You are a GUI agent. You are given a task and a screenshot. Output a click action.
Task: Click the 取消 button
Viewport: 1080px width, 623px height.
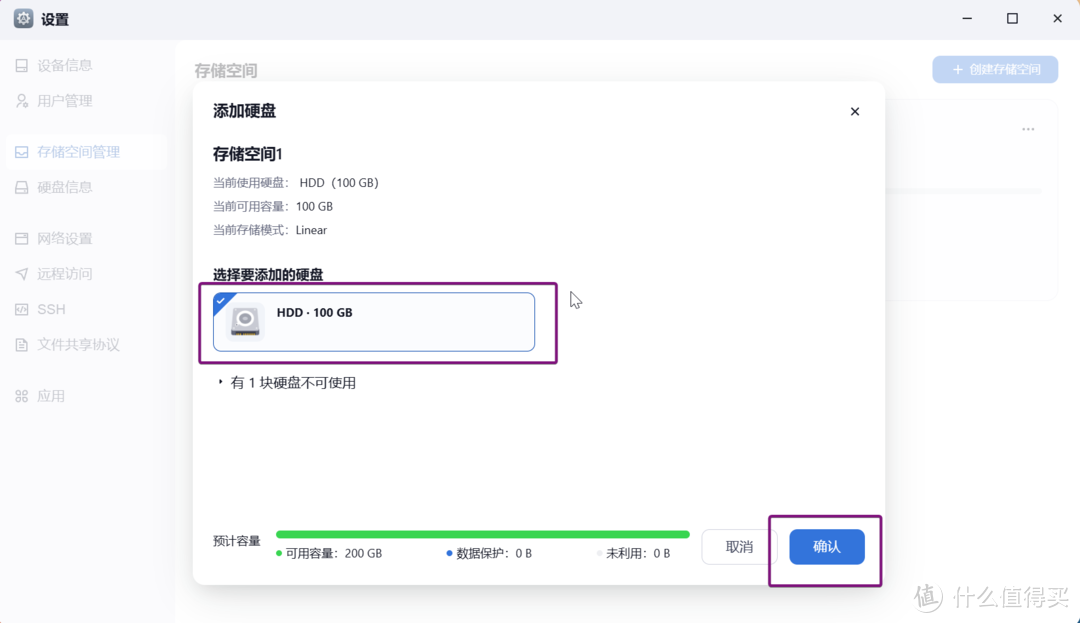click(x=739, y=547)
